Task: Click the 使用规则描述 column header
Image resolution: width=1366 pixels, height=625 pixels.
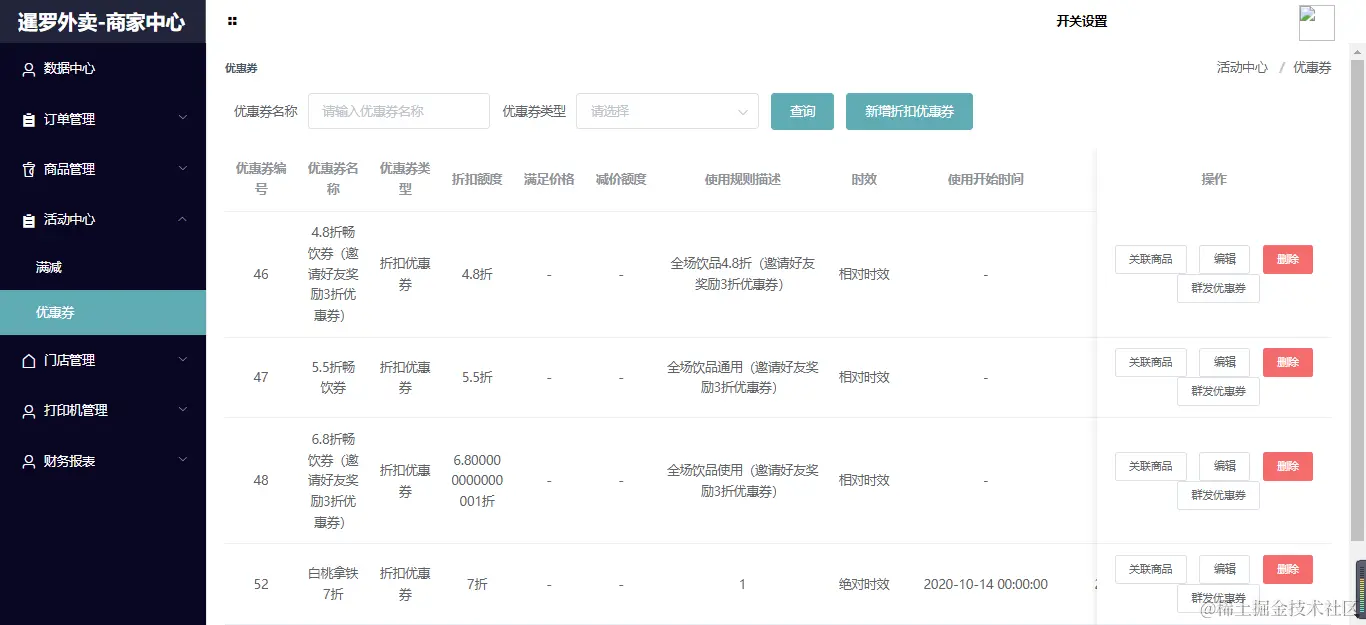Action: coord(742,179)
